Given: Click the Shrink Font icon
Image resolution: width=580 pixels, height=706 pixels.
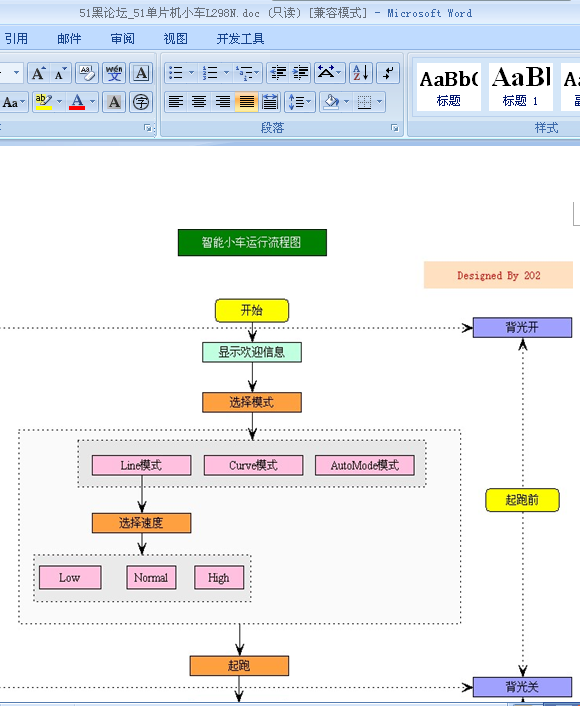Looking at the screenshot, I should 60,73.
